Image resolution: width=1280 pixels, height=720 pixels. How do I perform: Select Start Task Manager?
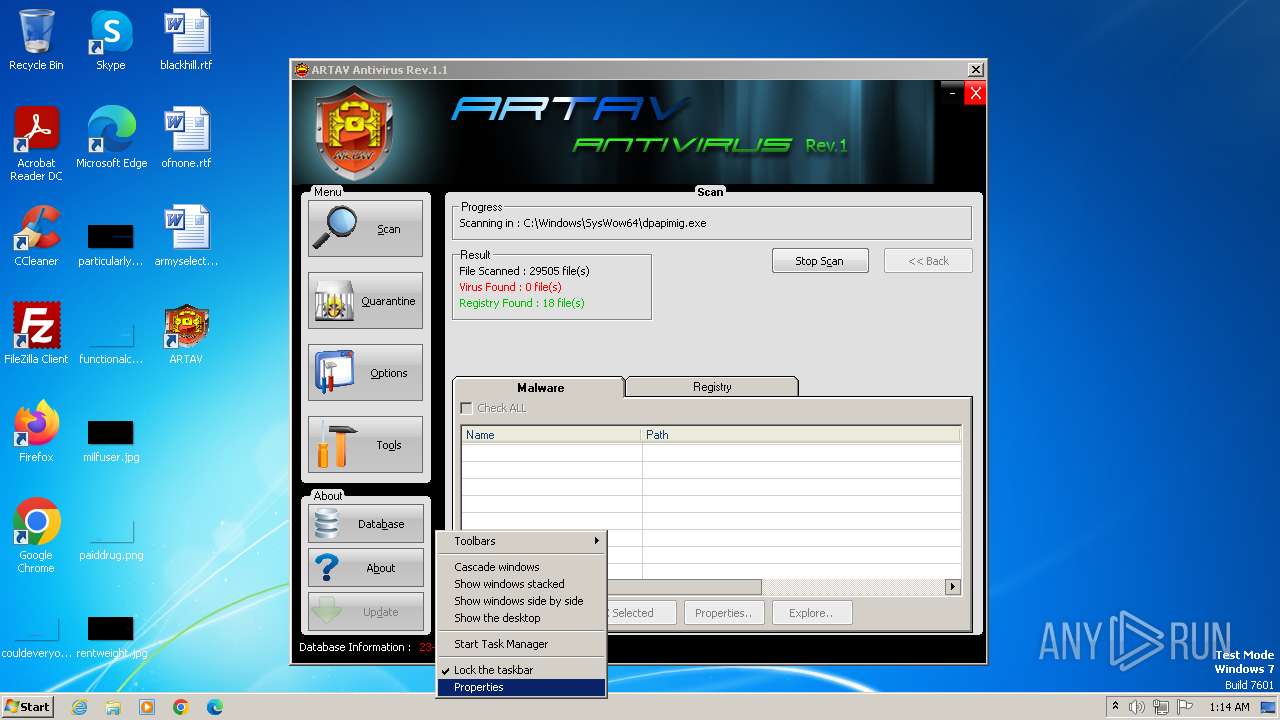(x=521, y=644)
